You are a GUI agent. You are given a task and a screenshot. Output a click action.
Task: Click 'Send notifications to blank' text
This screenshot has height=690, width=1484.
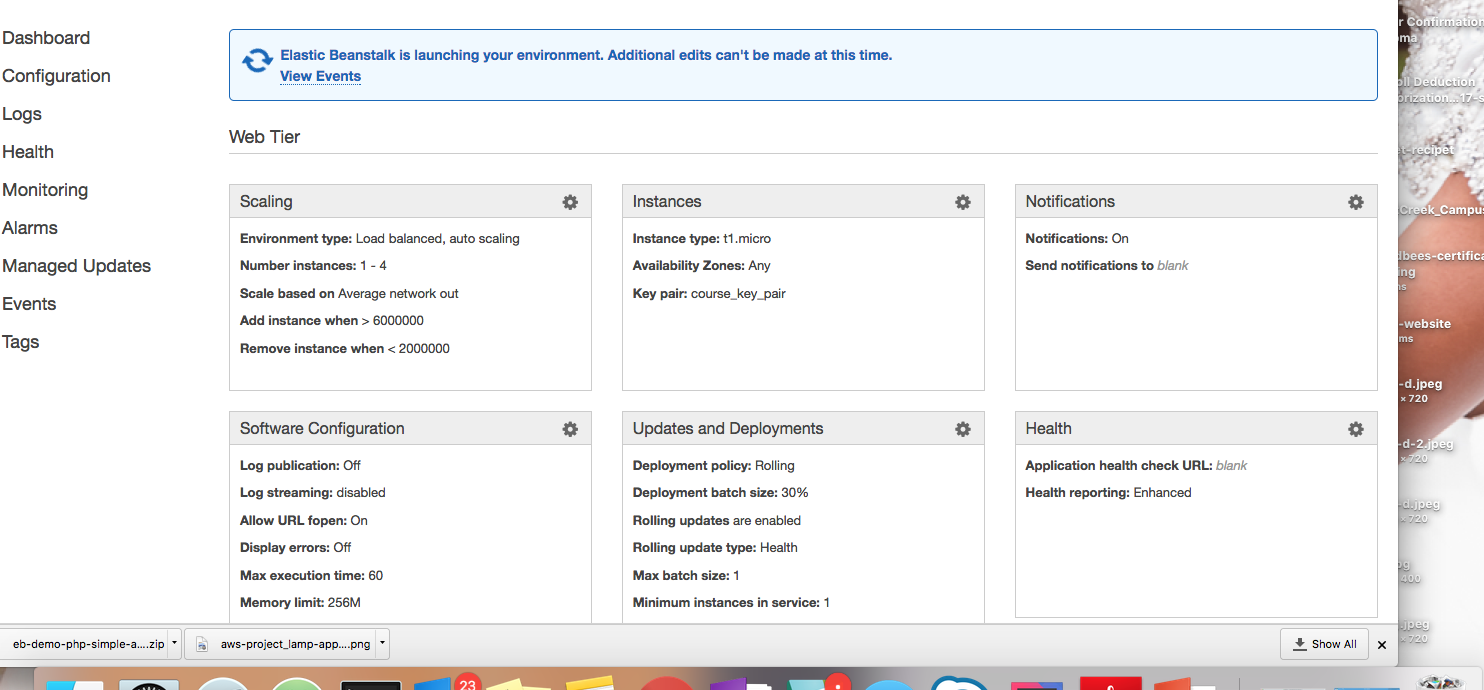click(x=1107, y=266)
